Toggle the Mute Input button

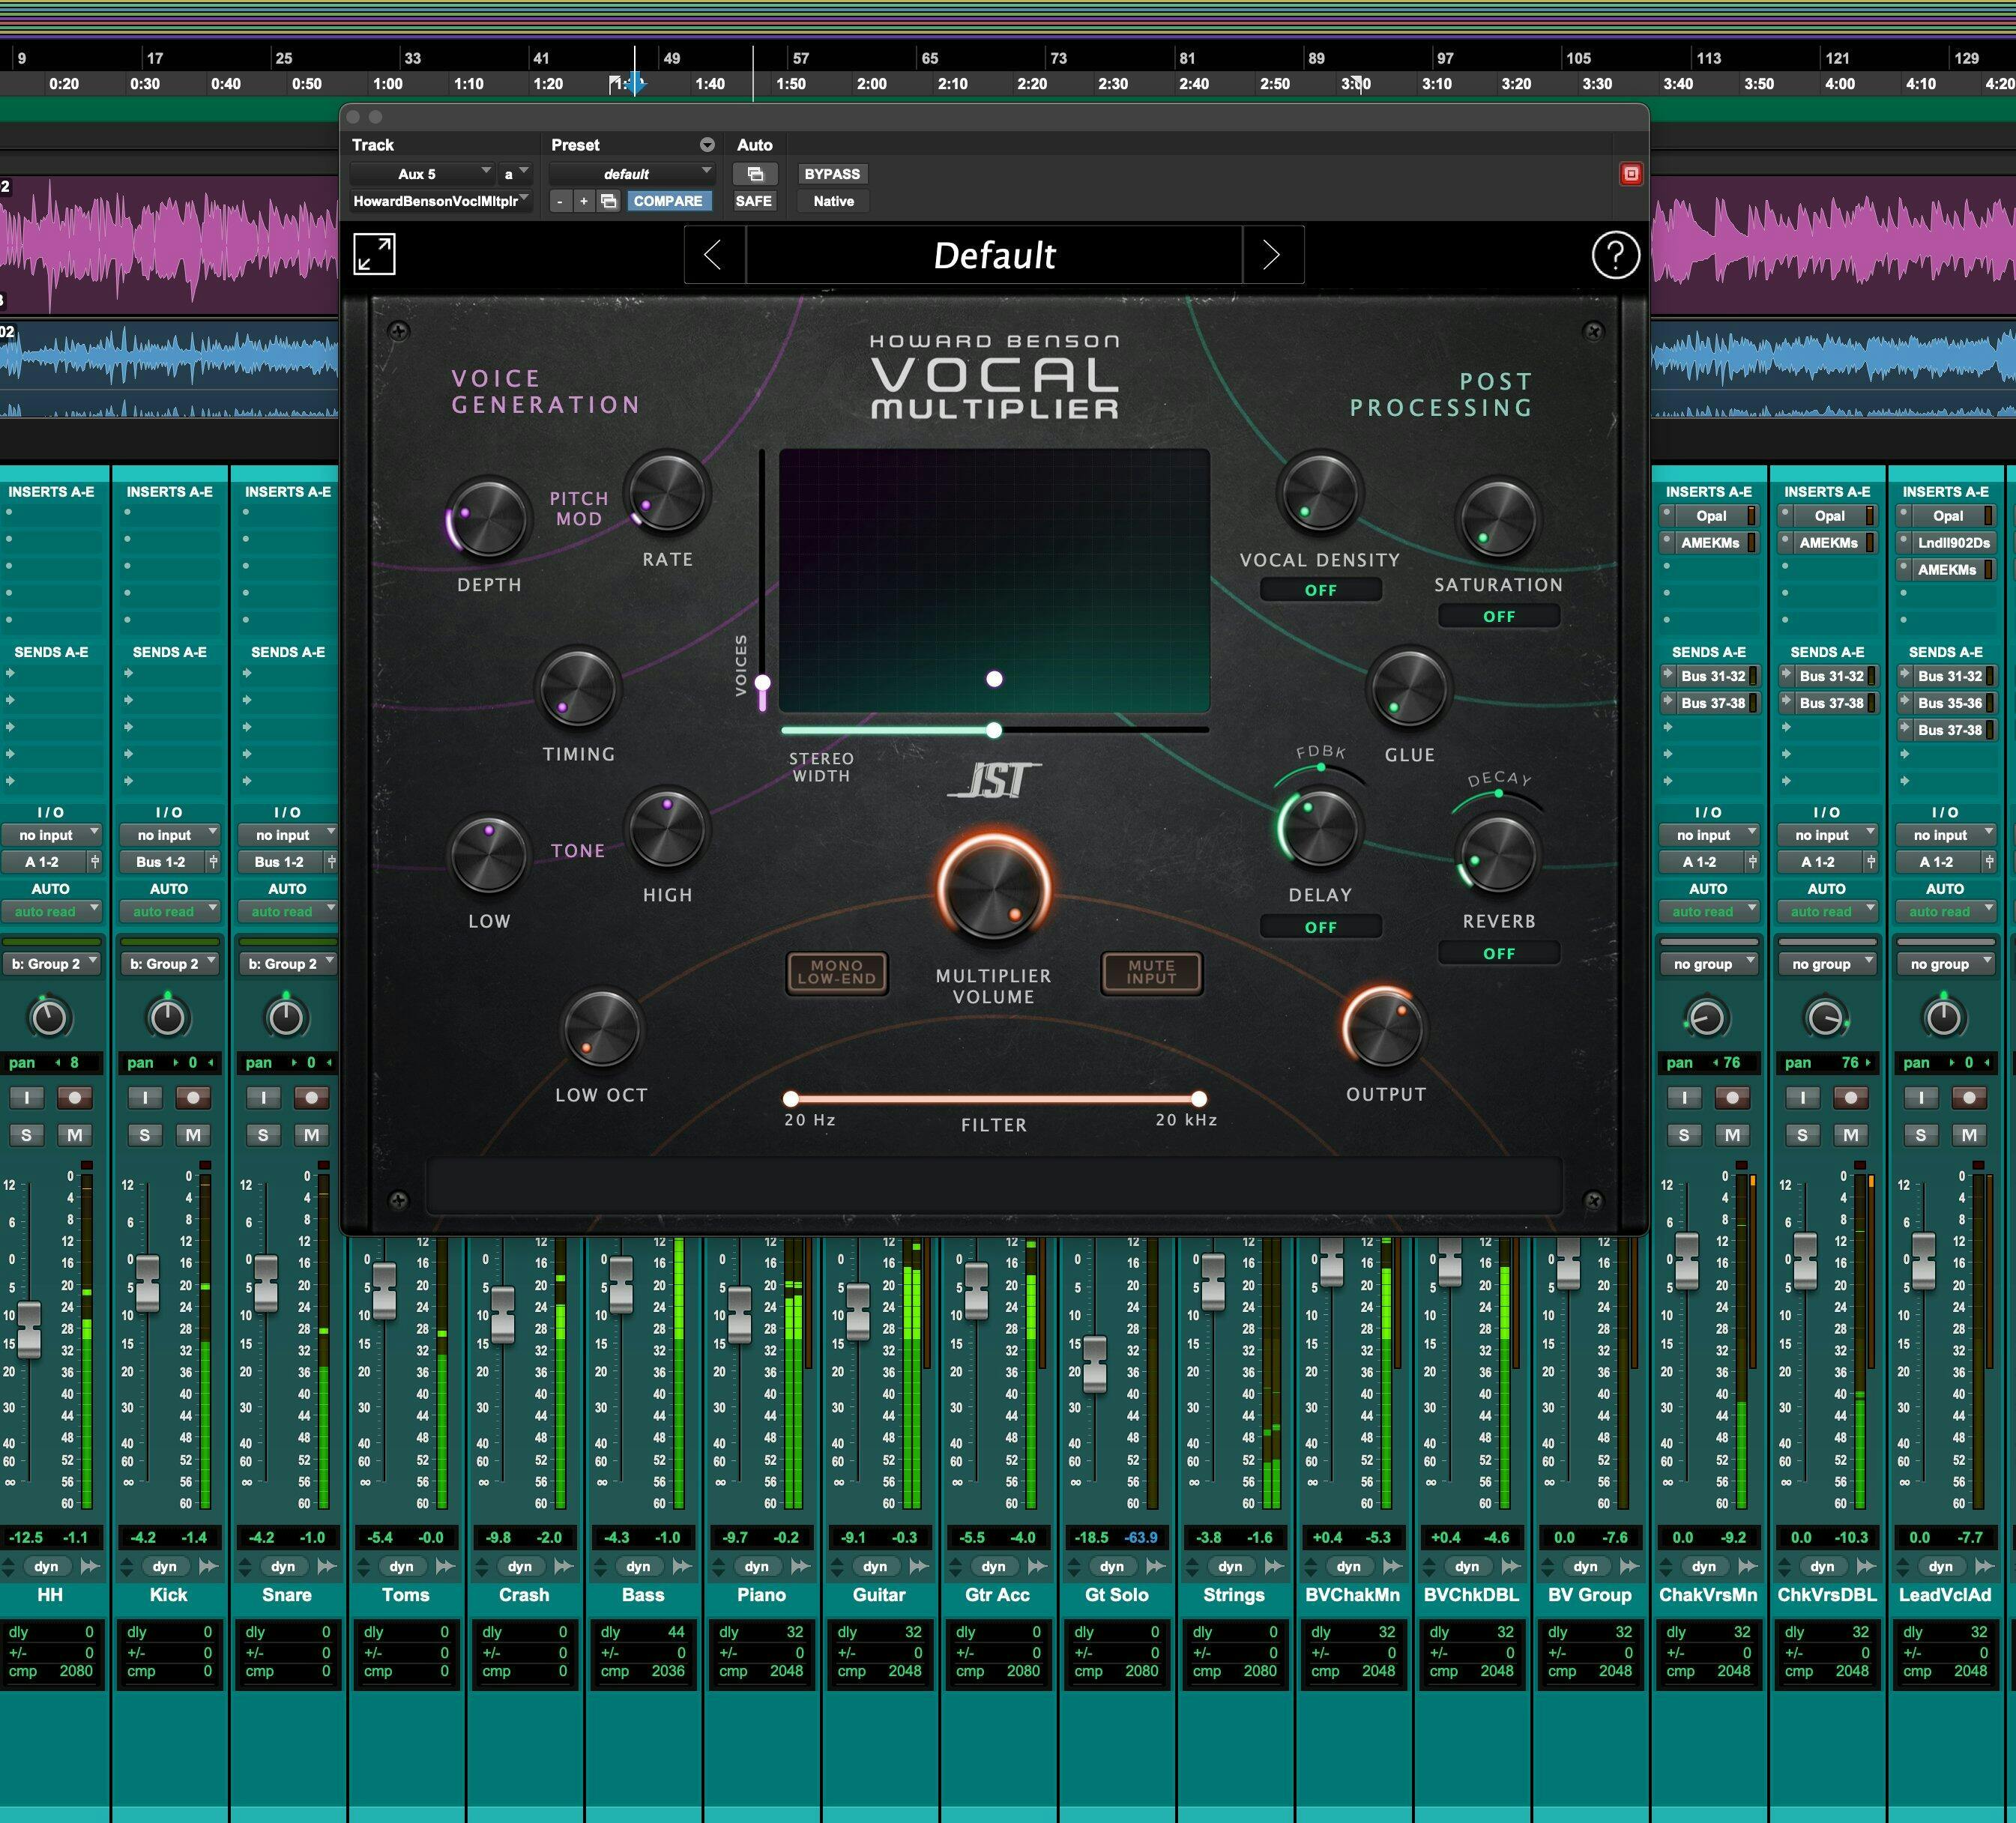click(1151, 972)
